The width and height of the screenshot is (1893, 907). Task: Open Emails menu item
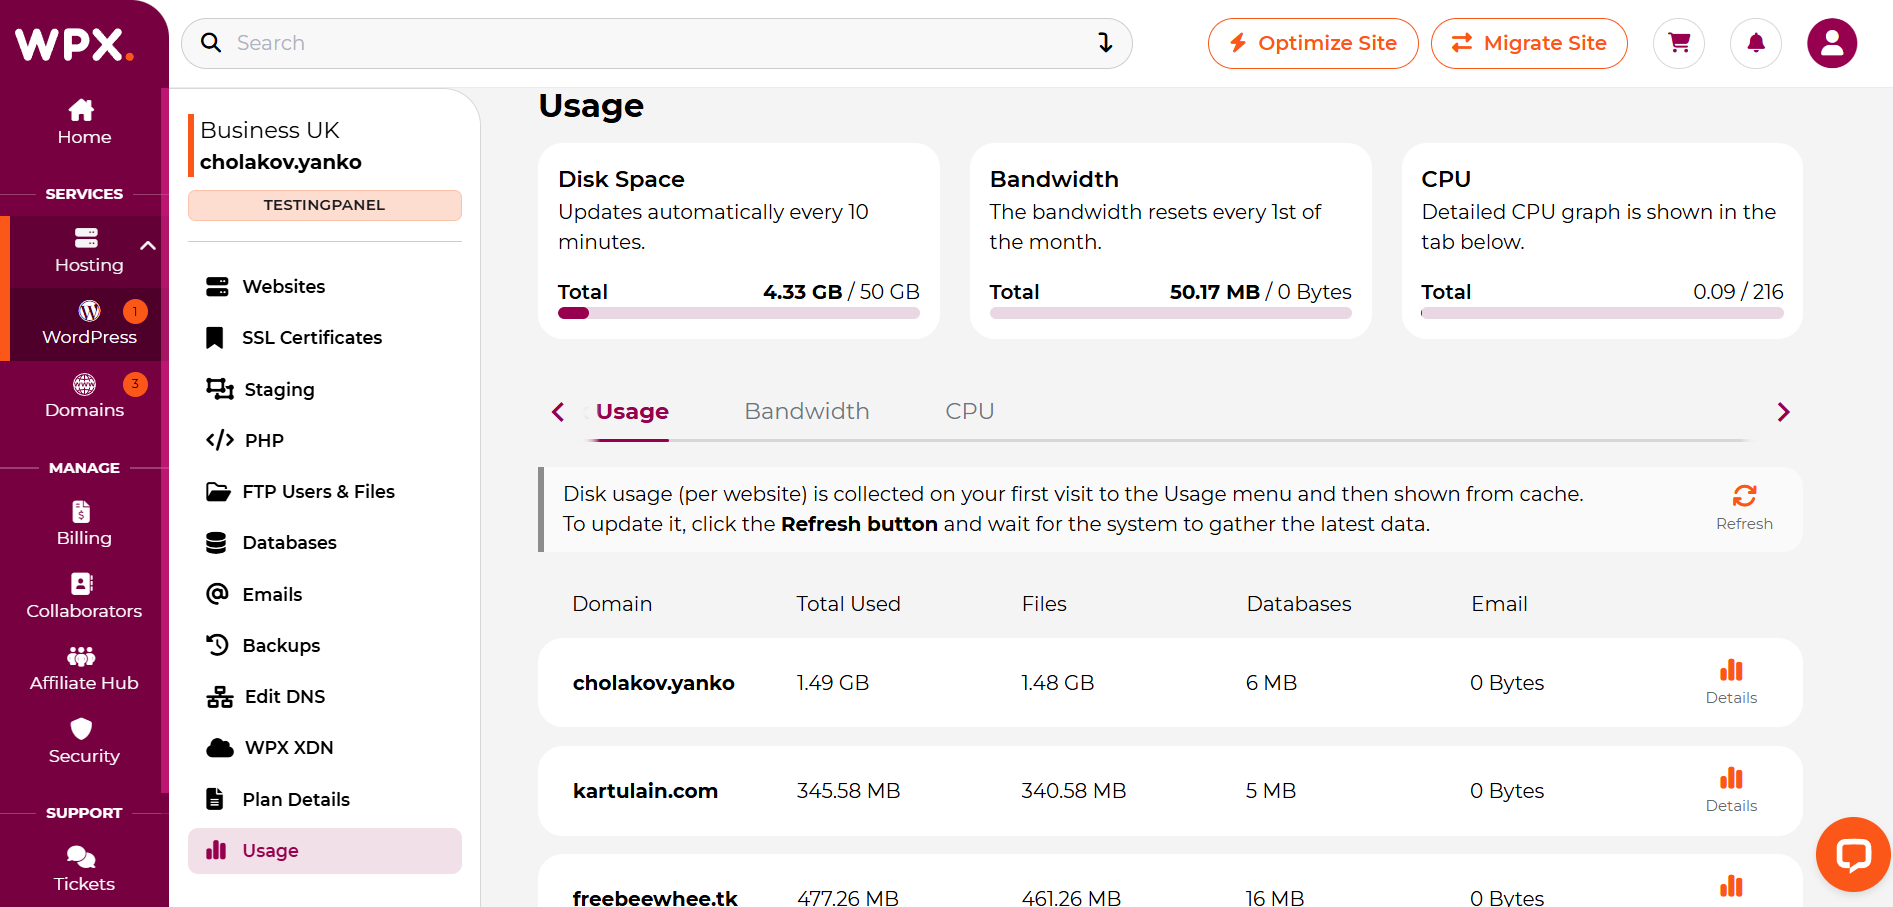[x=325, y=594]
